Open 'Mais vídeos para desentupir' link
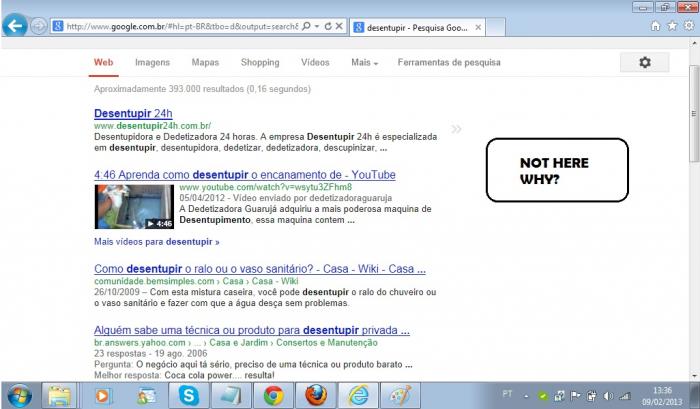The width and height of the screenshot is (700, 409). [157, 242]
